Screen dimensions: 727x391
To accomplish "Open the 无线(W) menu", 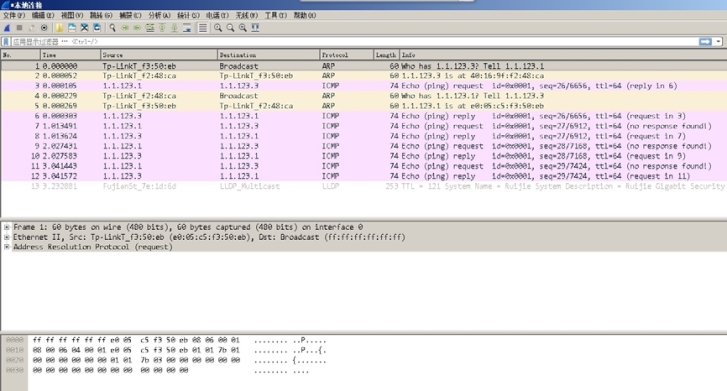I will click(x=247, y=15).
